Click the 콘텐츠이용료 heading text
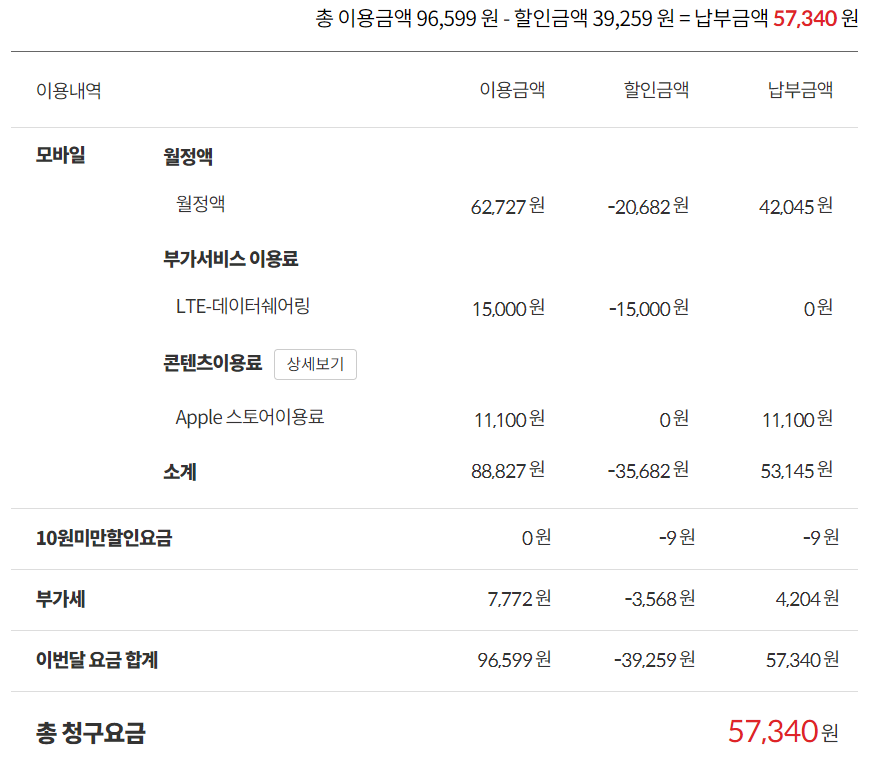Screen dimensions: 874x773 [212, 363]
